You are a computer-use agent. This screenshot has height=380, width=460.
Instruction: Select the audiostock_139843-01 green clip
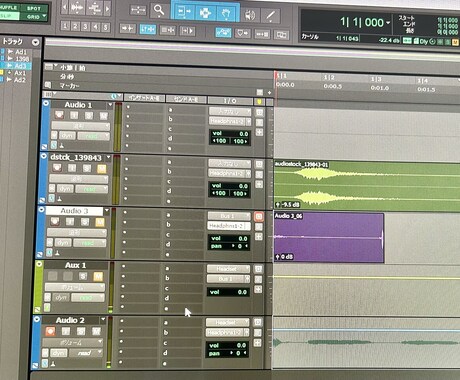click(367, 185)
